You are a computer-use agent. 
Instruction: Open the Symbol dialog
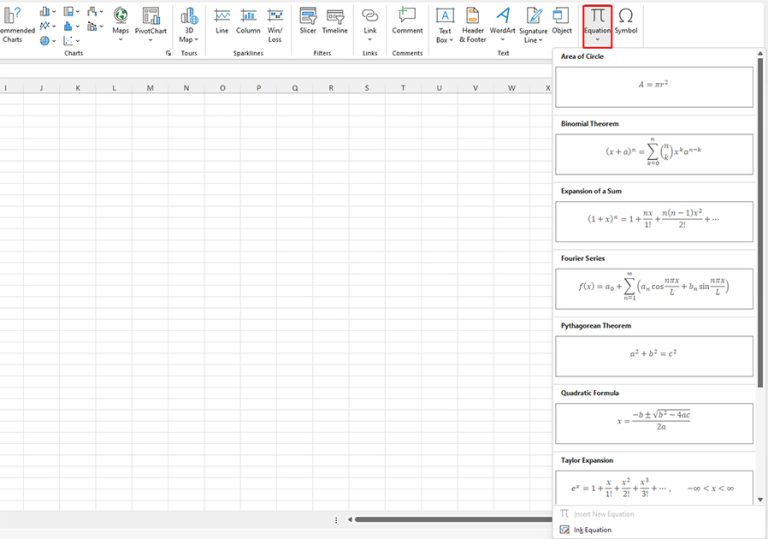[626, 21]
